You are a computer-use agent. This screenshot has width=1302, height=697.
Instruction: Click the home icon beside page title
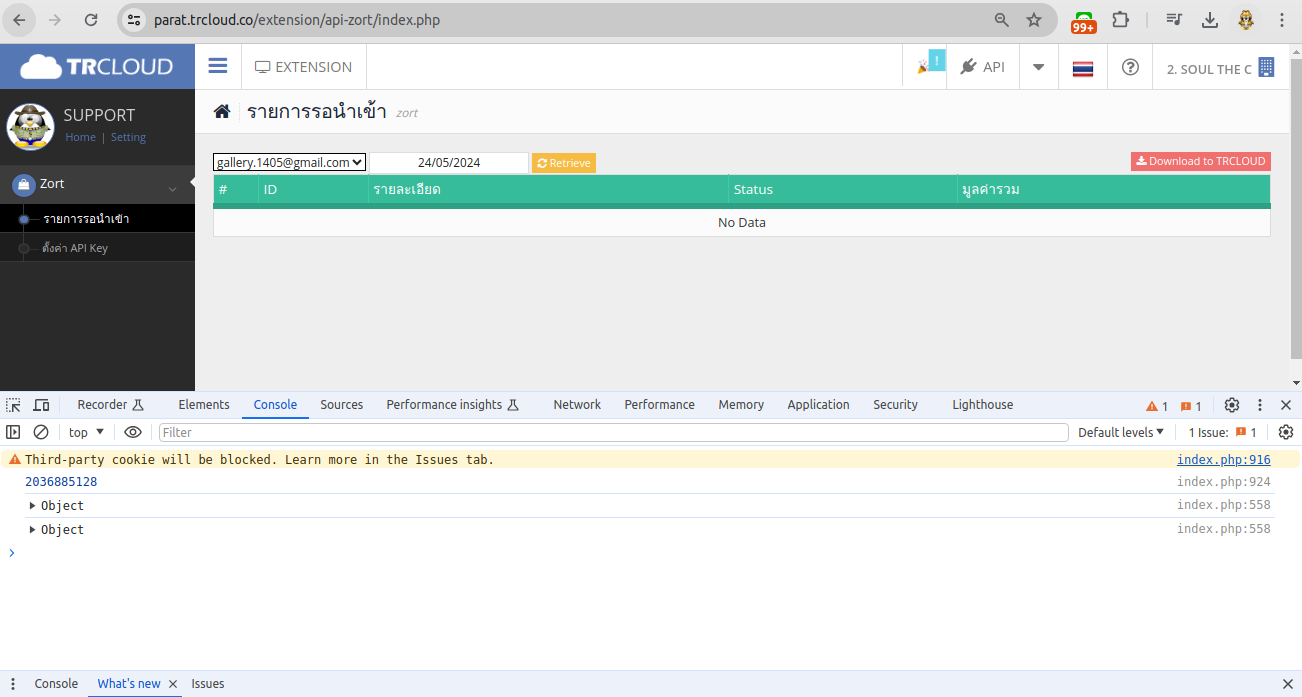[x=222, y=111]
